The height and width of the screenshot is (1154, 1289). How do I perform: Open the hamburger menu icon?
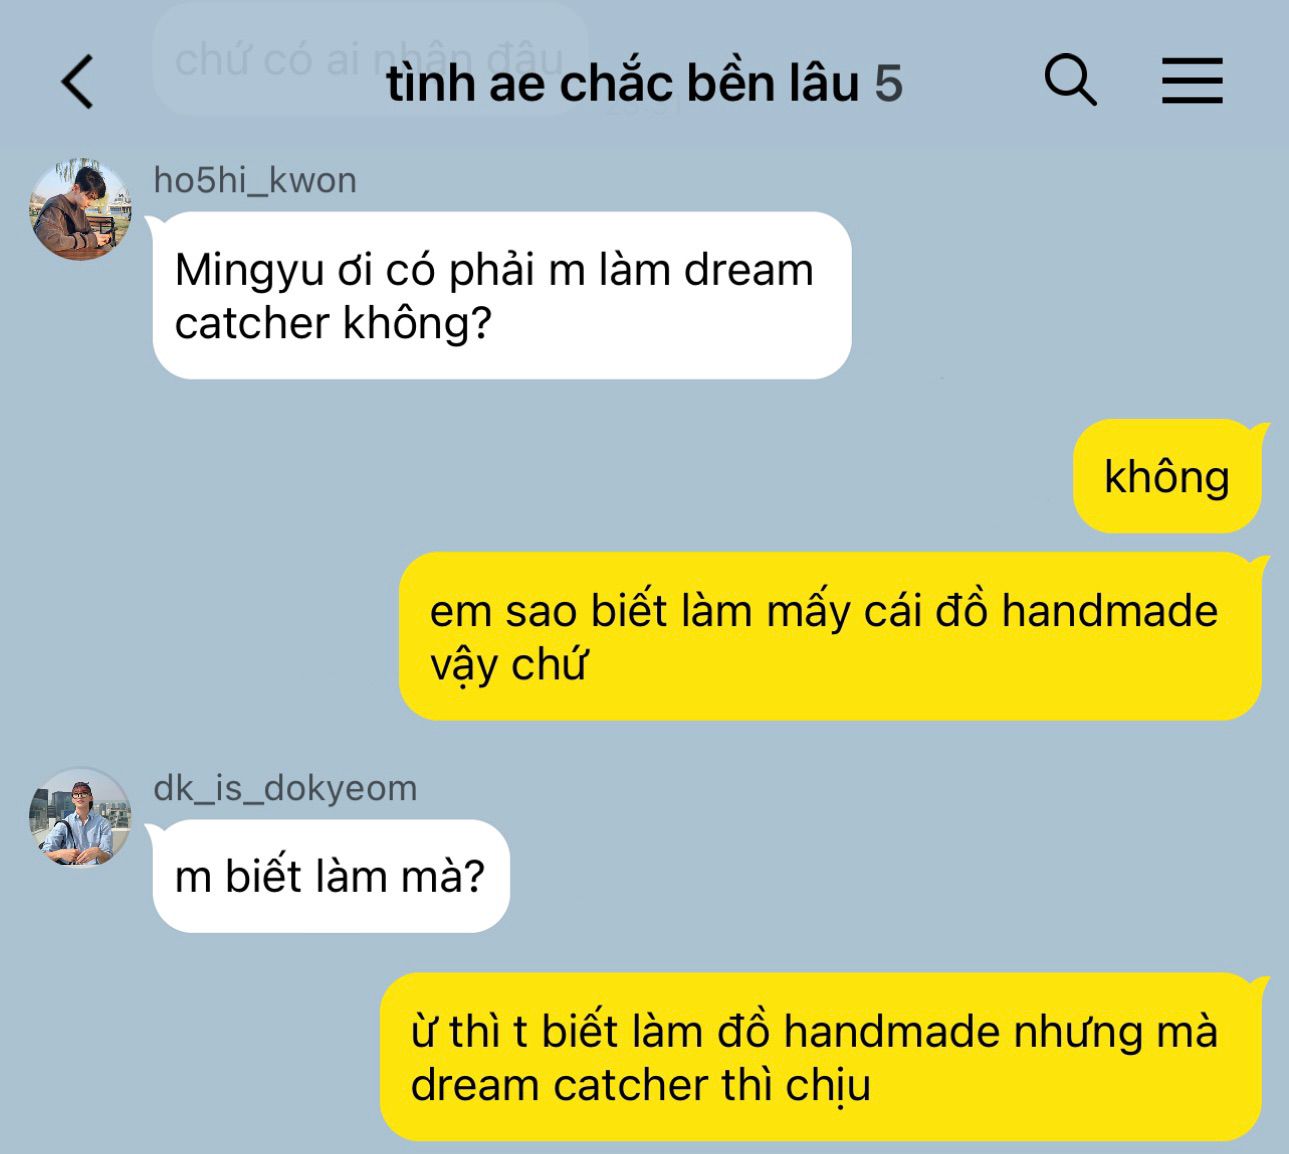pyautogui.click(x=1192, y=80)
